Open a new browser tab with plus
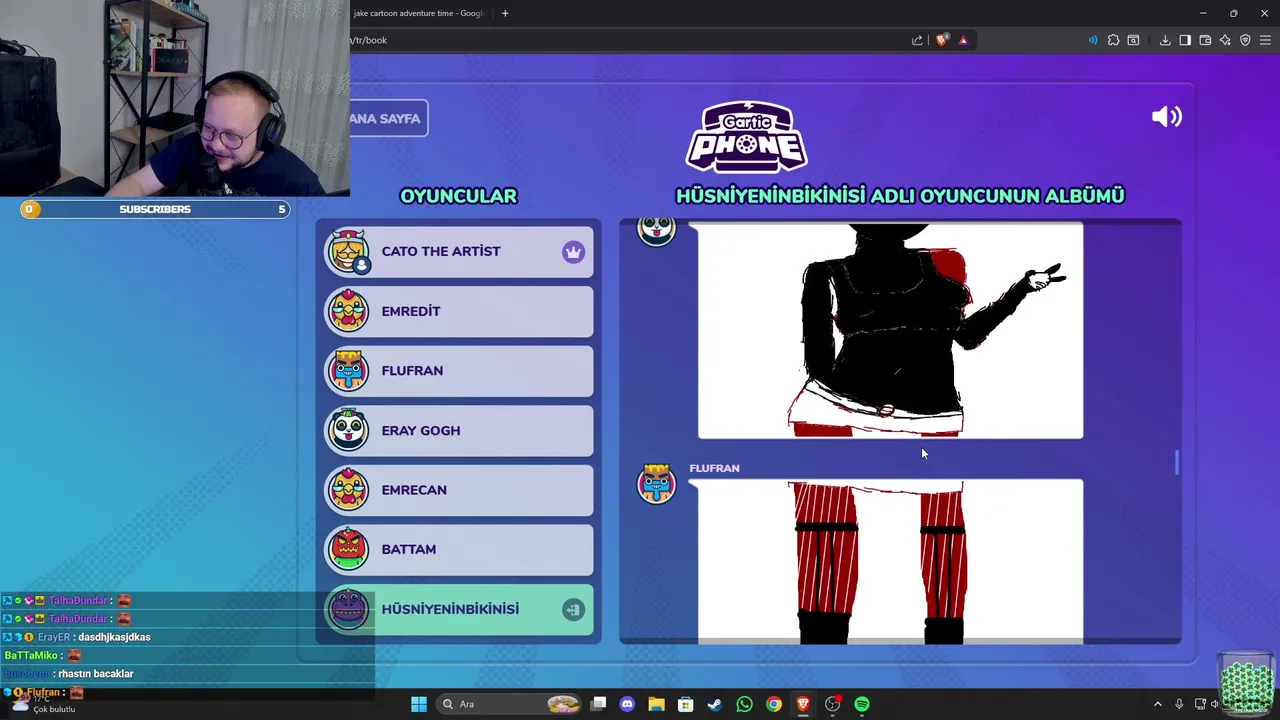 point(505,13)
